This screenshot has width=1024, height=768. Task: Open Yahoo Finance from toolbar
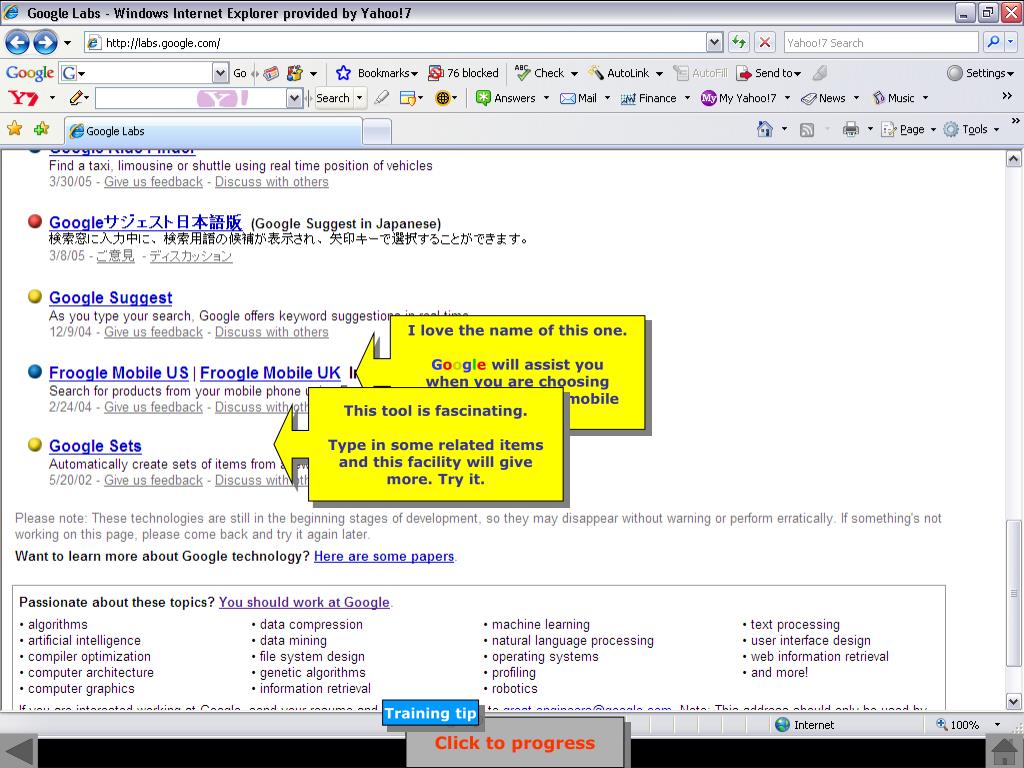pos(648,98)
